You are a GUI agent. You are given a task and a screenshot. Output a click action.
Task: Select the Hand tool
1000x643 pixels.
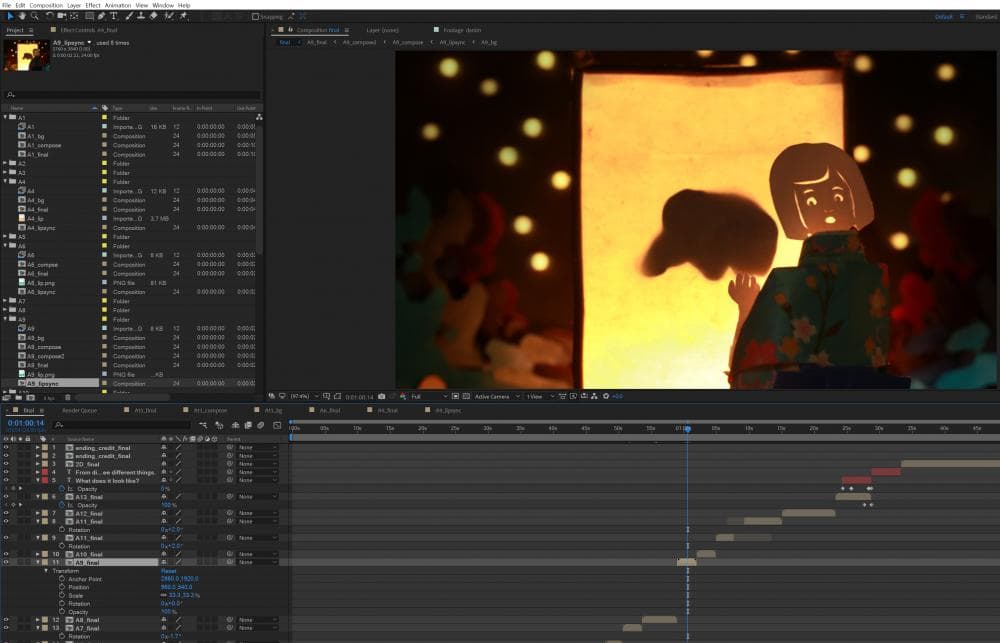[22, 16]
